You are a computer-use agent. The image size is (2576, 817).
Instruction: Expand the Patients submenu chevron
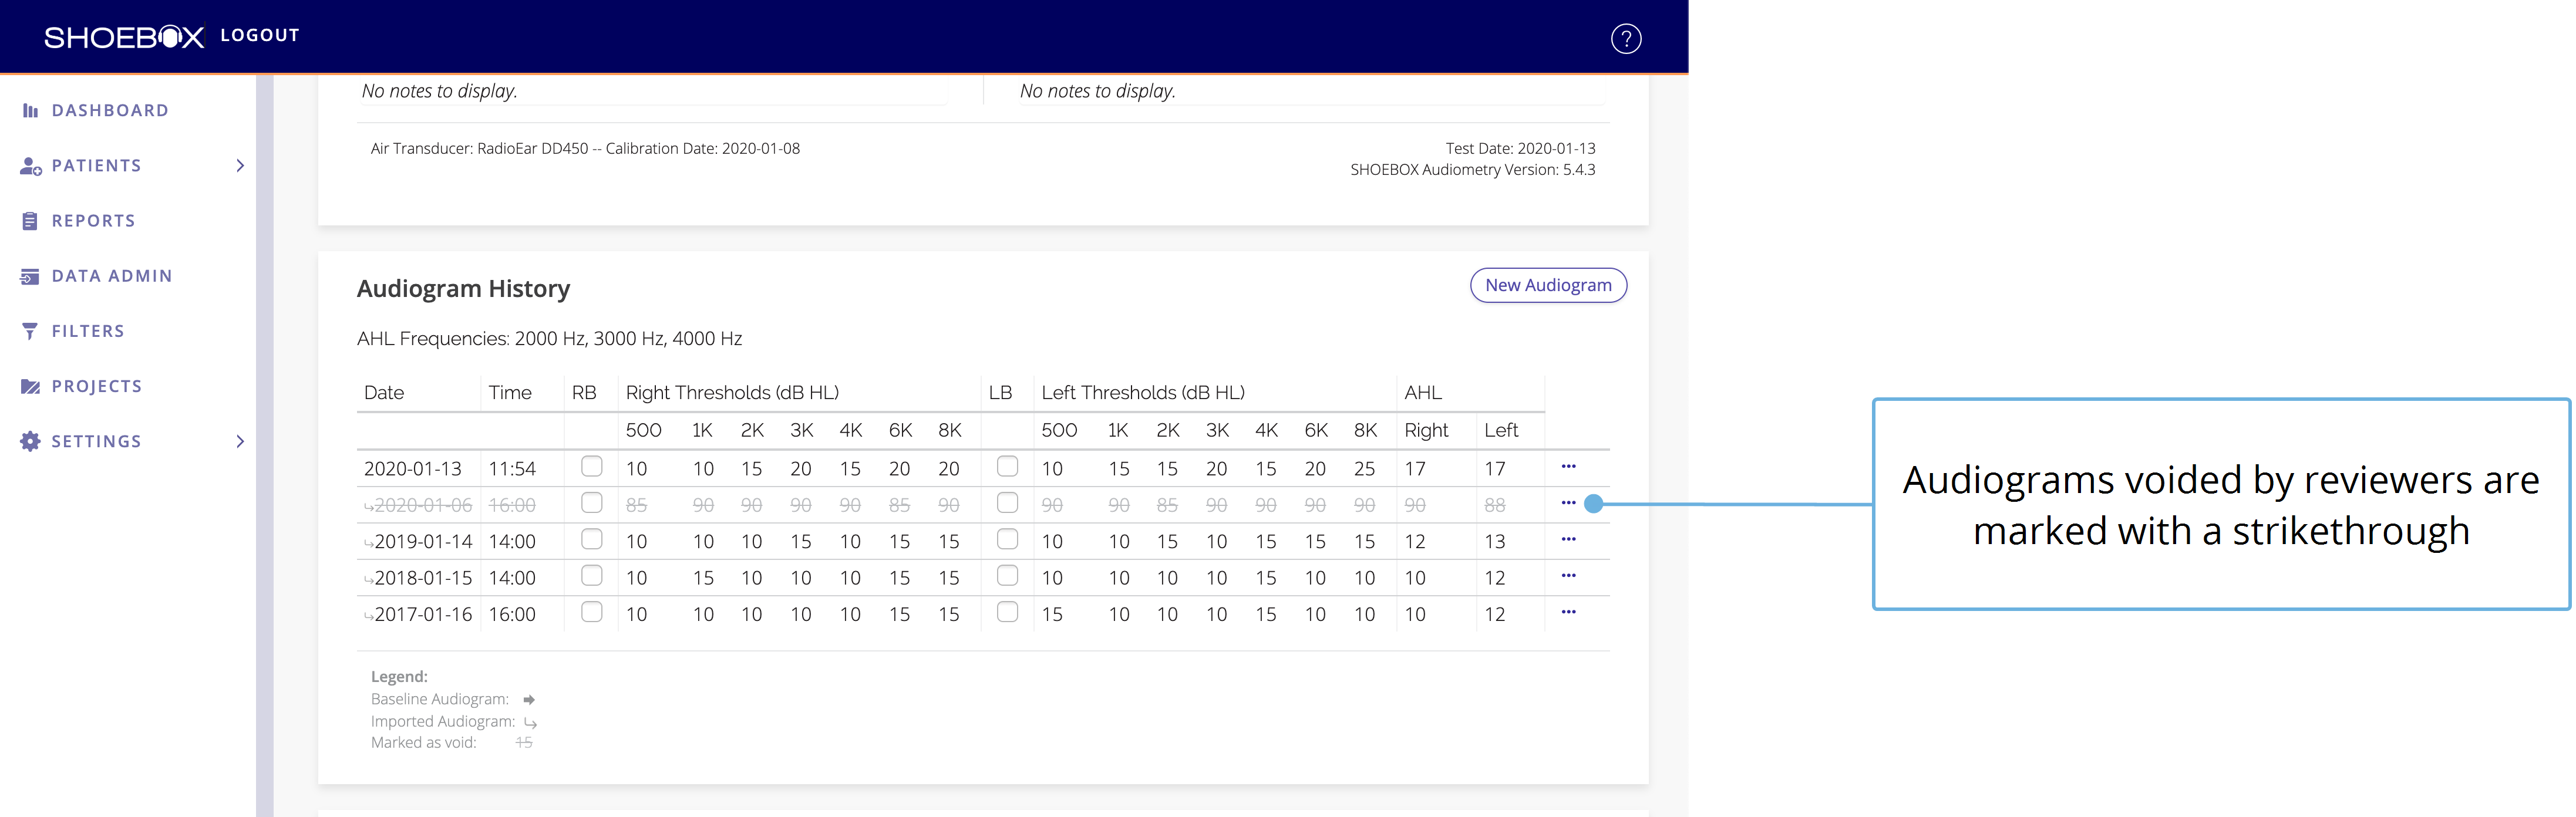[x=240, y=166]
